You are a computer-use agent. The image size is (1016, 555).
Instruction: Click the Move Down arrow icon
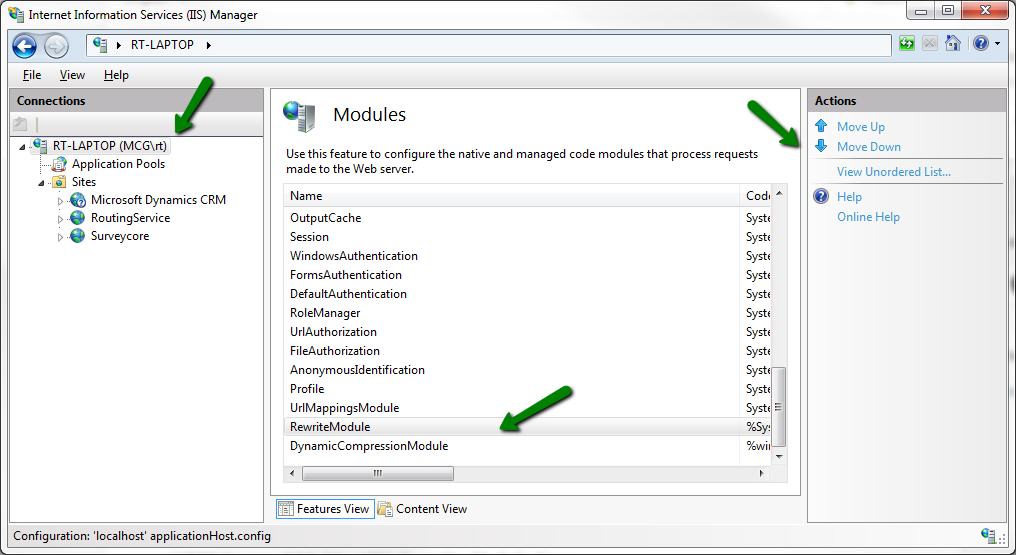[x=821, y=146]
